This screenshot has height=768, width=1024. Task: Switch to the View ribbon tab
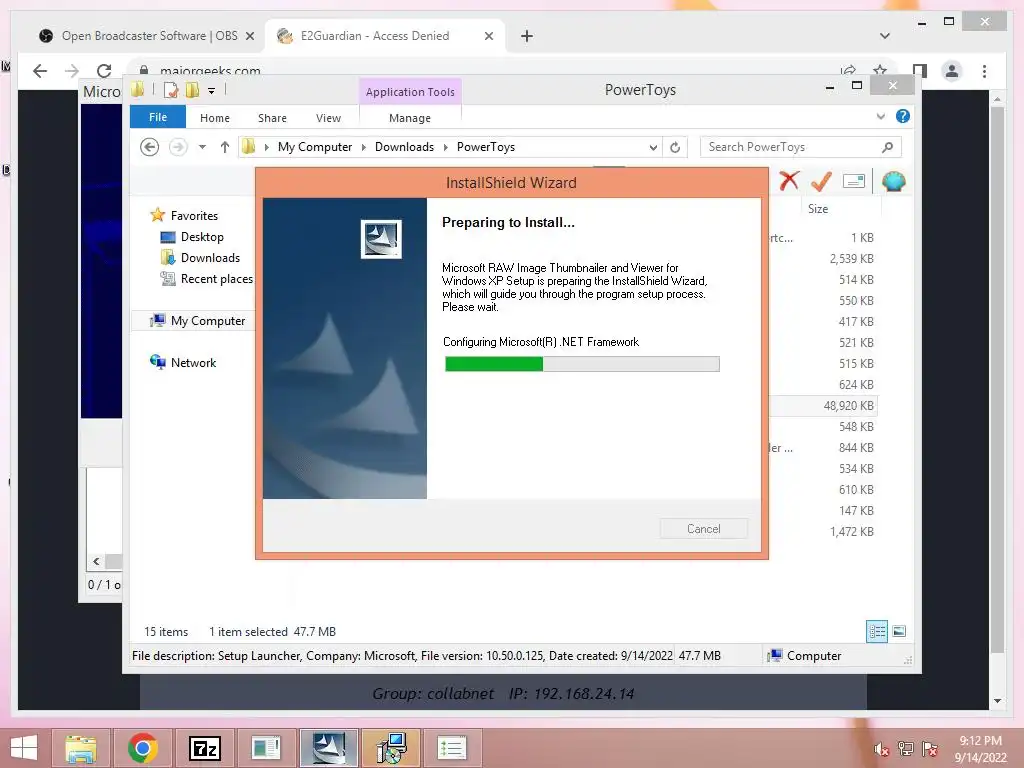328,118
